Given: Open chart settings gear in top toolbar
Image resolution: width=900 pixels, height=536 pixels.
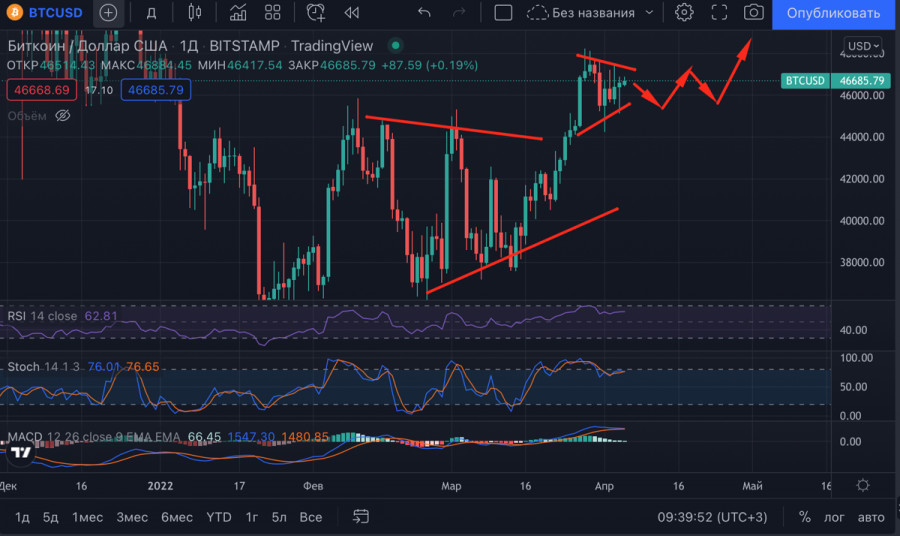Looking at the screenshot, I should pyautogui.click(x=684, y=12).
